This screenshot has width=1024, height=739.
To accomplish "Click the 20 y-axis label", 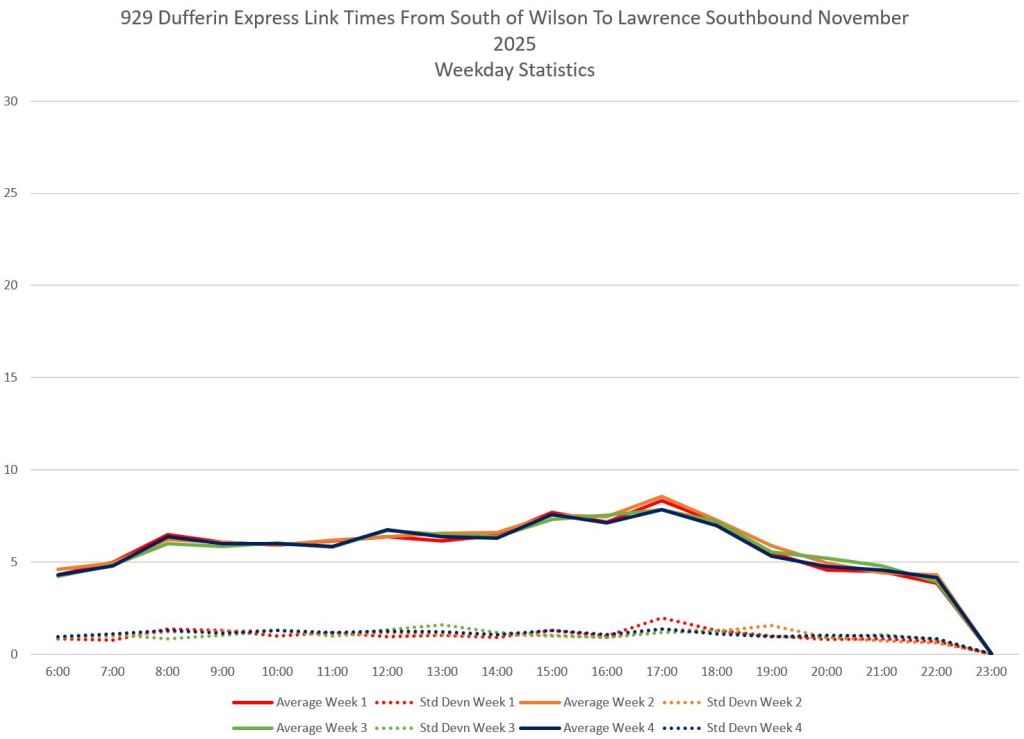I will pos(12,285).
